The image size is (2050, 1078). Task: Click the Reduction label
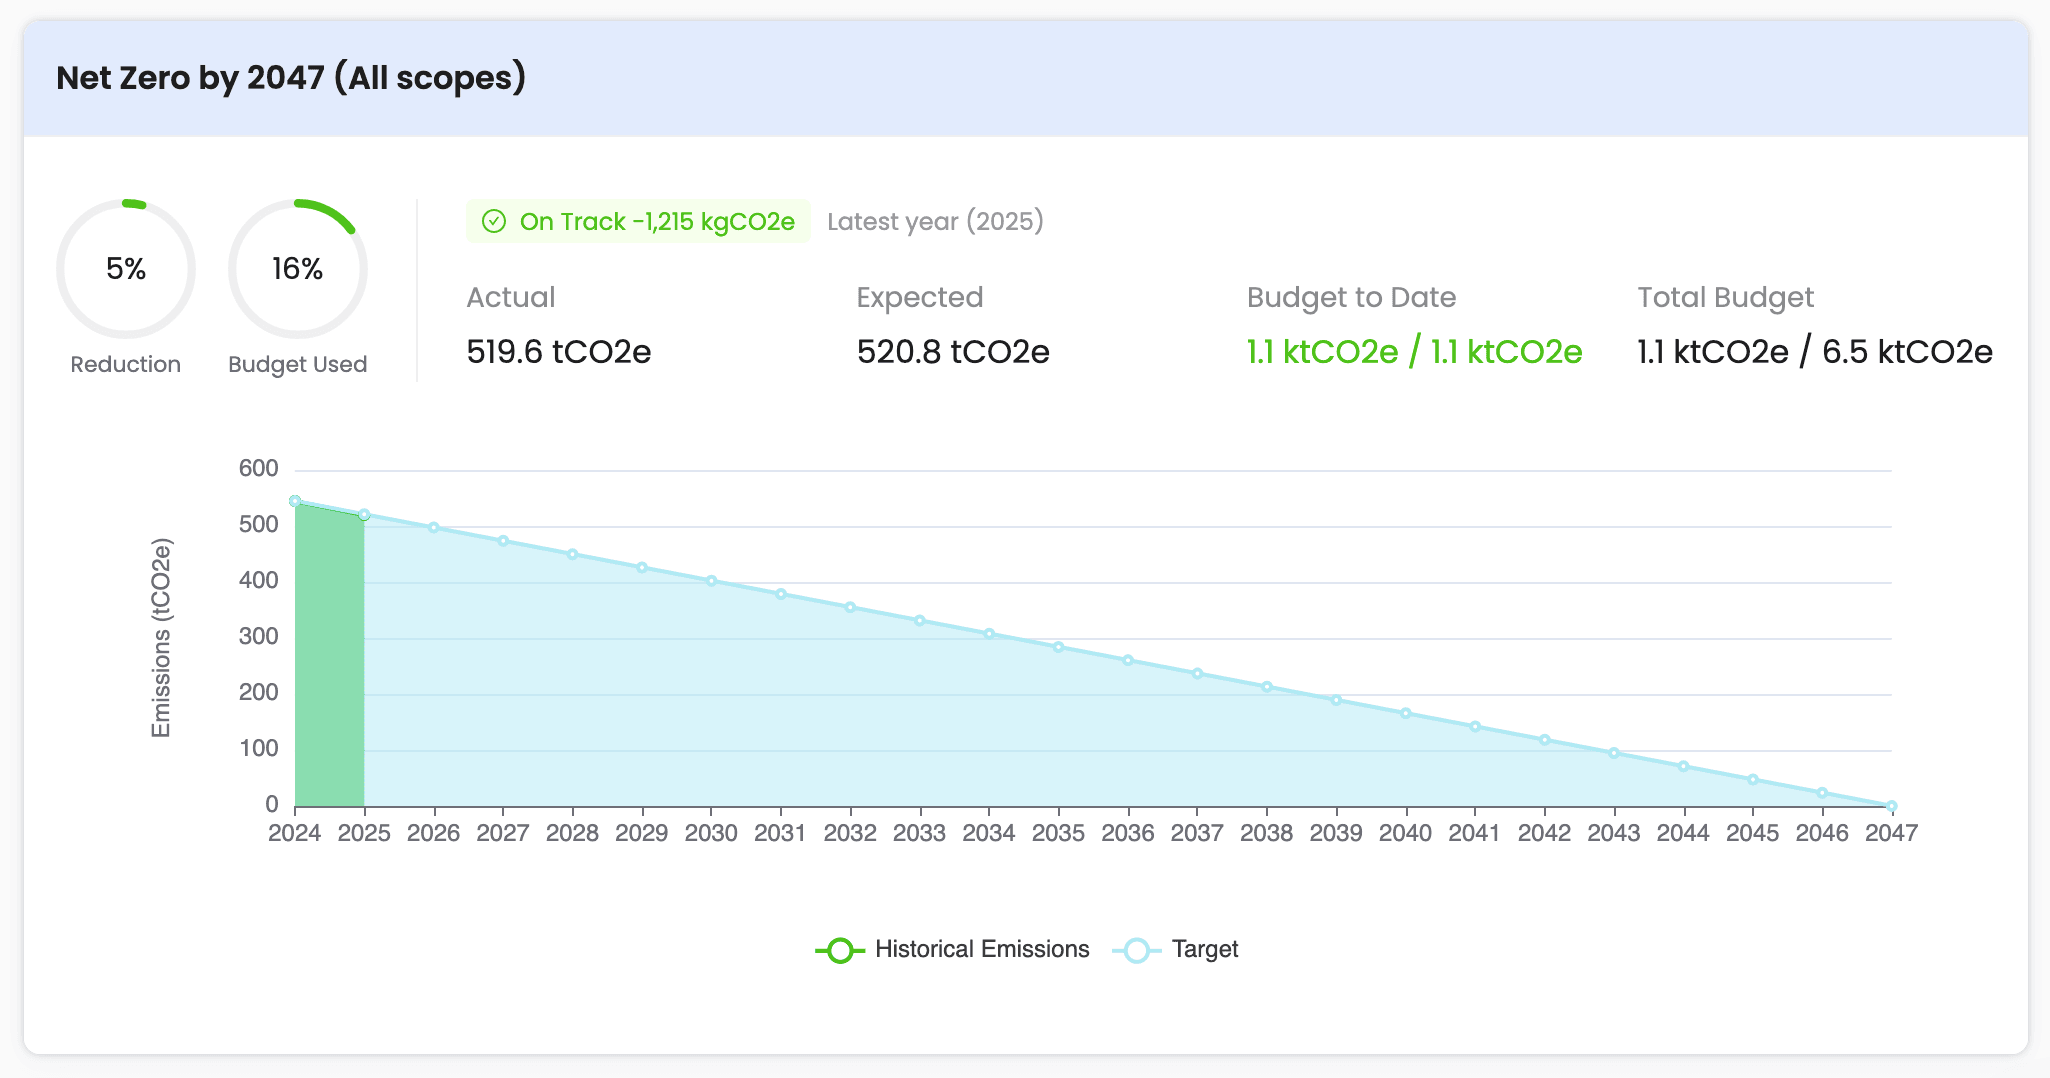click(126, 364)
